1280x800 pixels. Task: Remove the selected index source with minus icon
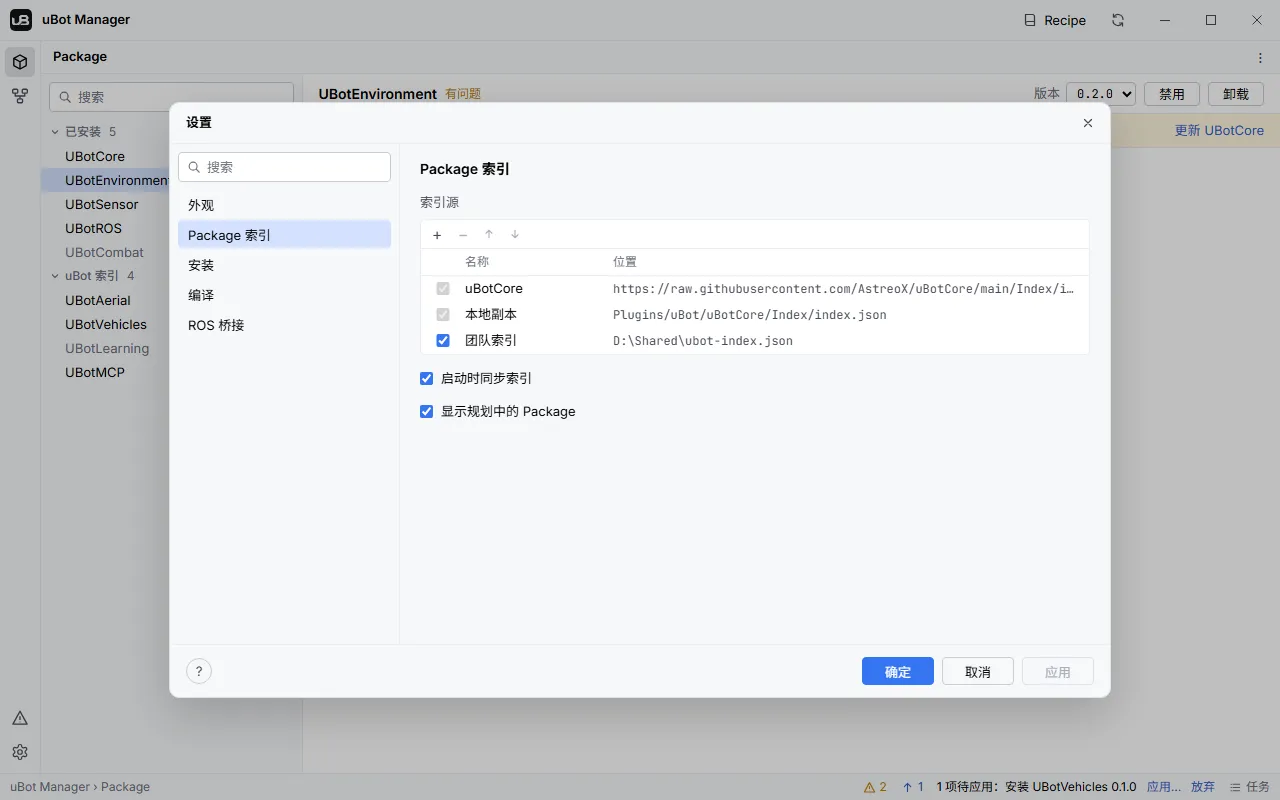pyautogui.click(x=463, y=235)
